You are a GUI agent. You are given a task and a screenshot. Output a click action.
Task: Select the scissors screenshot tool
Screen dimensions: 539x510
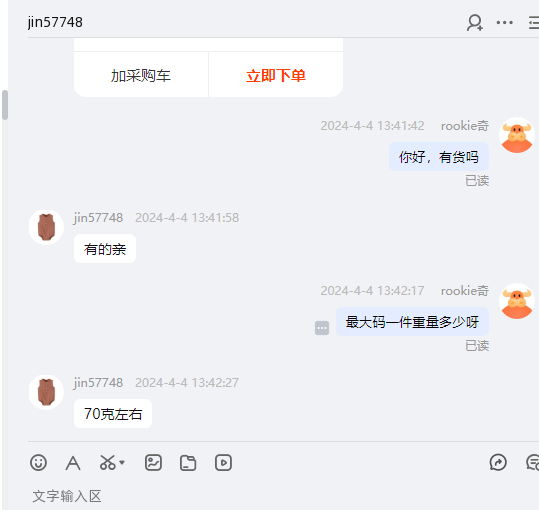click(x=108, y=463)
